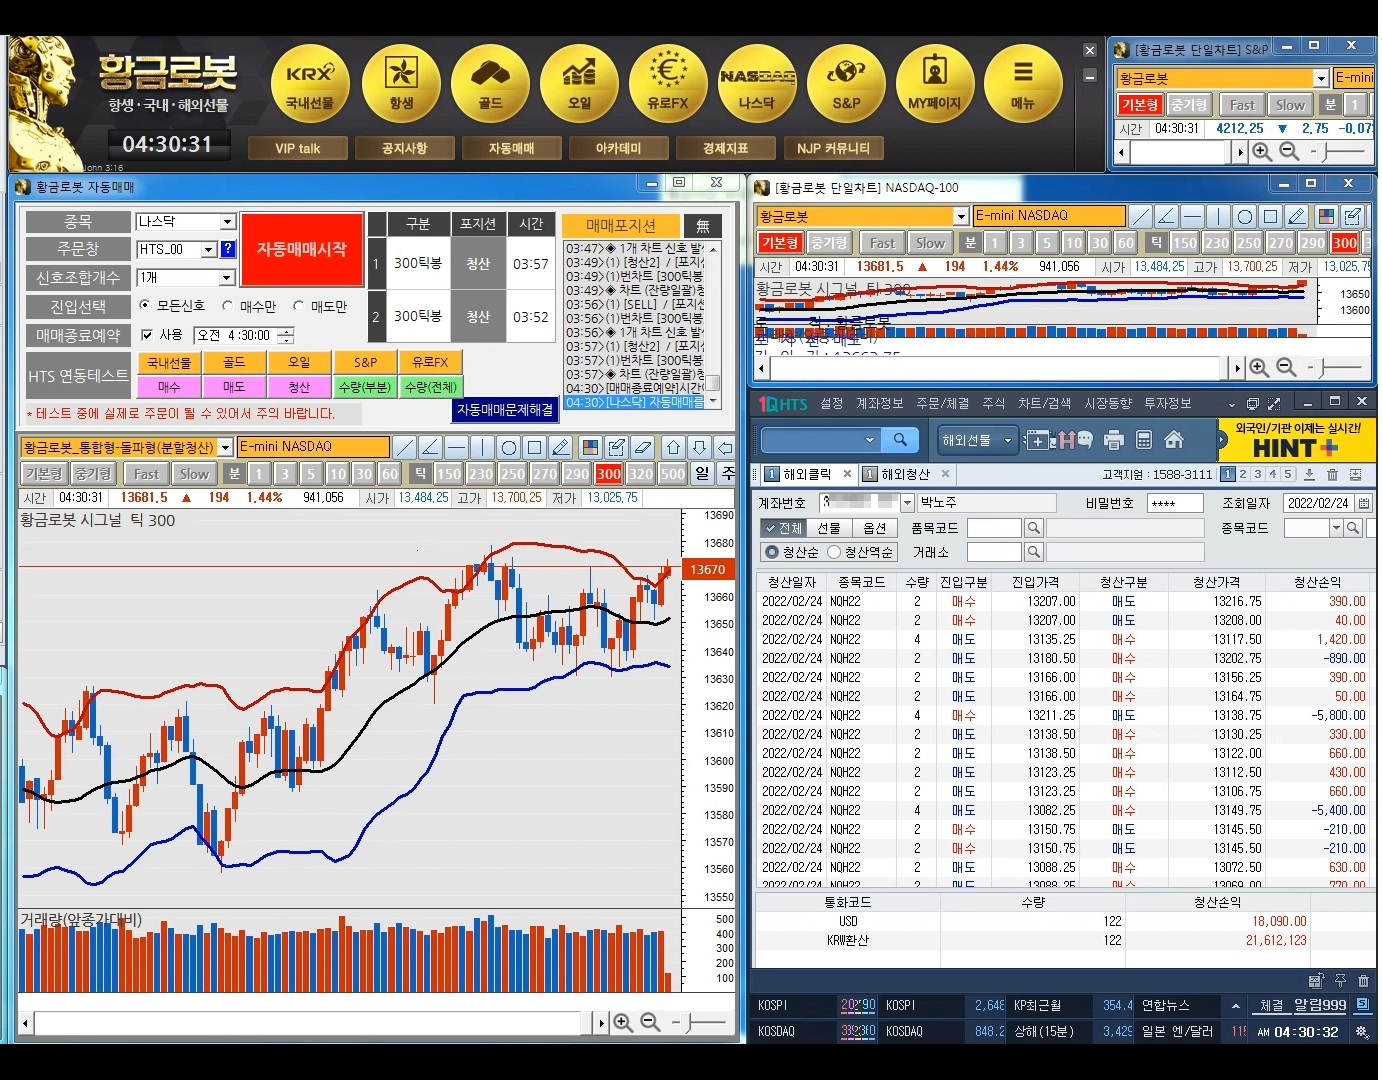This screenshot has height=1080, width=1382.
Task: Click chat bubble icon in 1Q HTS toolbar
Action: tap(1083, 440)
